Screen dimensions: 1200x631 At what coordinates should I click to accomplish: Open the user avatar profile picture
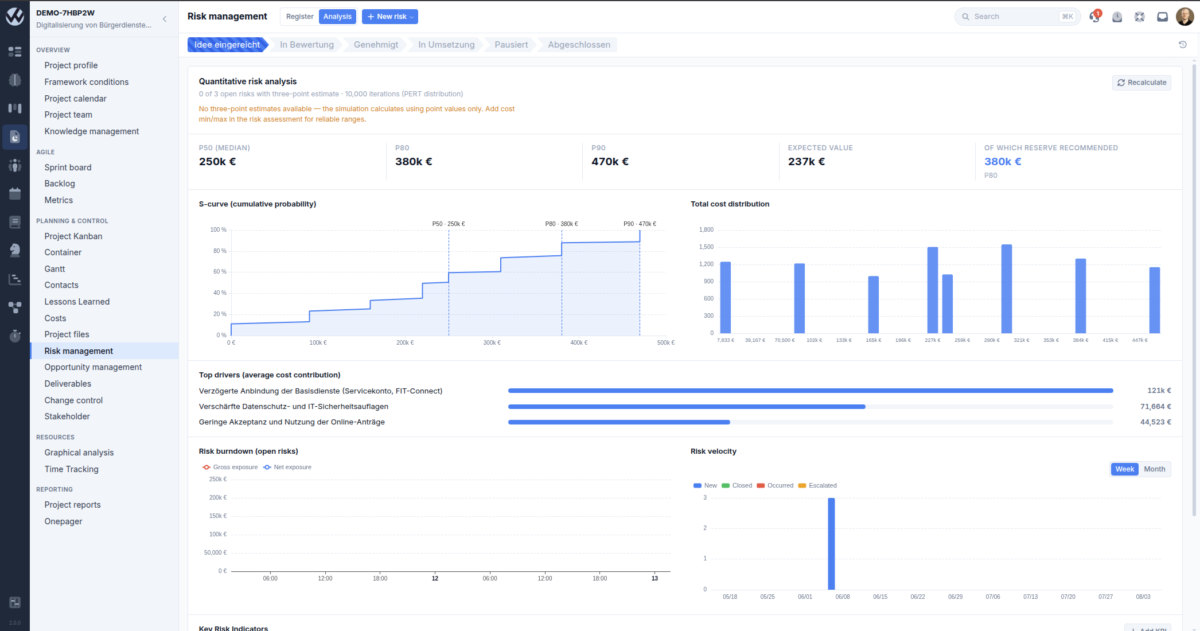1185,16
